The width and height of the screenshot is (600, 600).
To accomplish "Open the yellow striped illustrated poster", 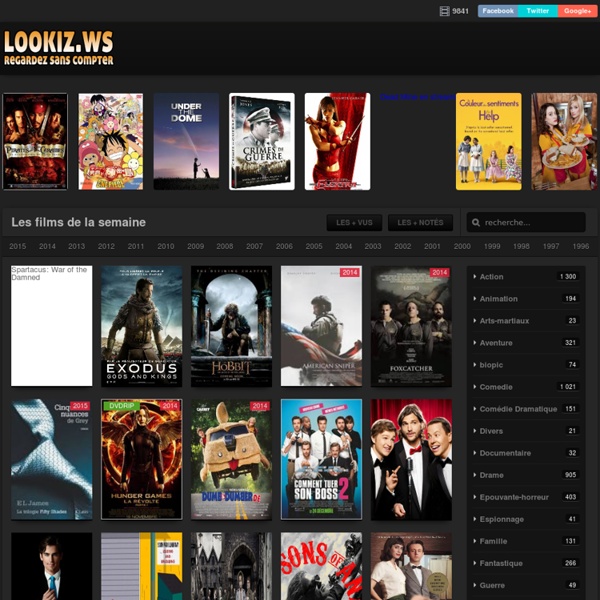I will [142, 566].
